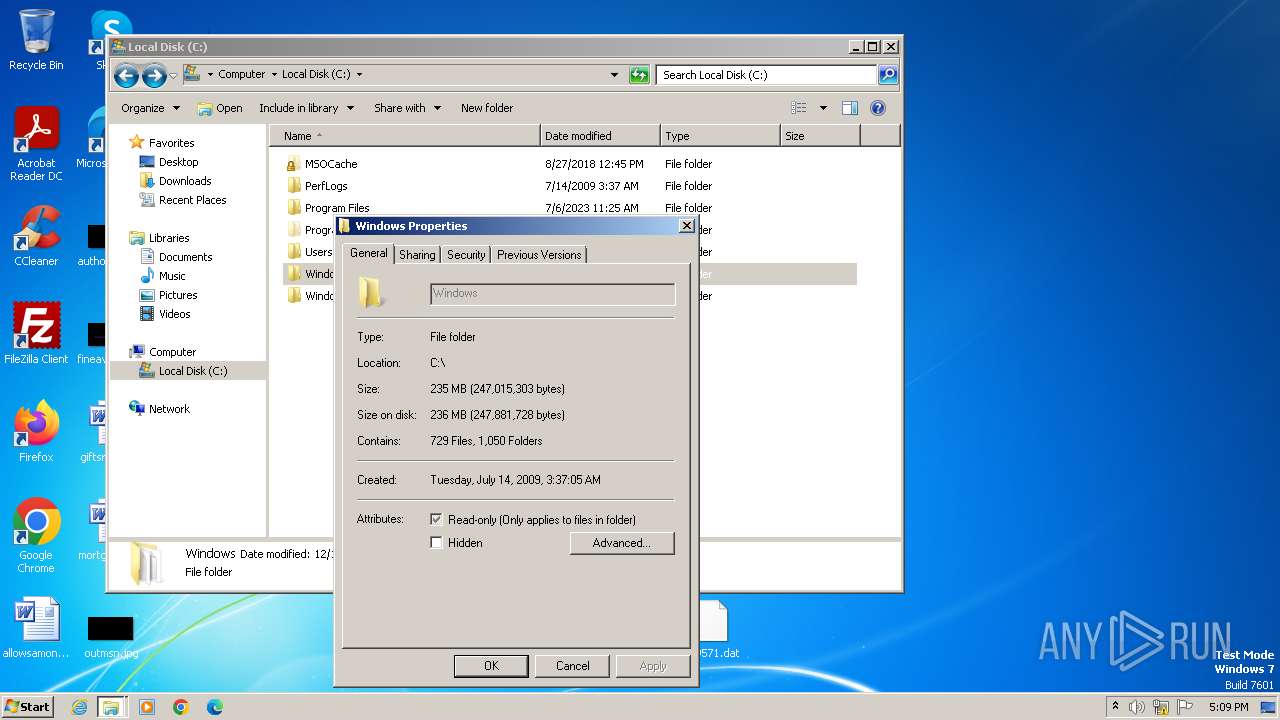Launch CCleaner from the desktop
Screen dimensions: 1280x720
36,236
